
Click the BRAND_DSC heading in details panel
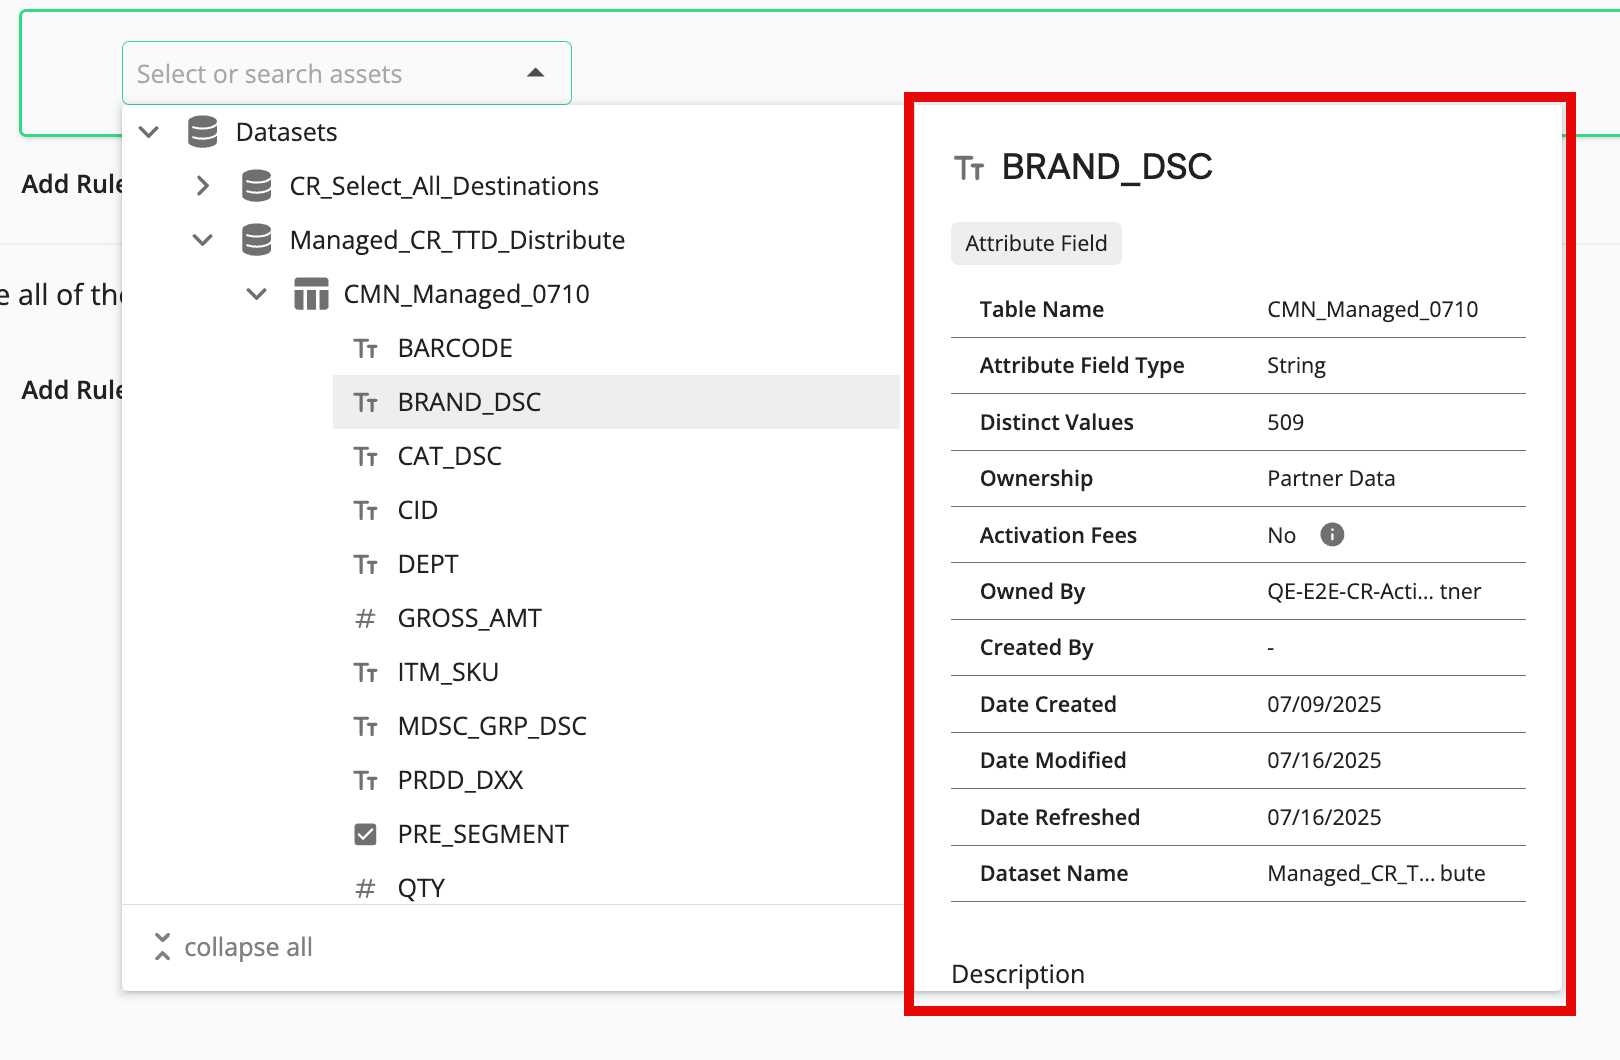(x=1107, y=167)
